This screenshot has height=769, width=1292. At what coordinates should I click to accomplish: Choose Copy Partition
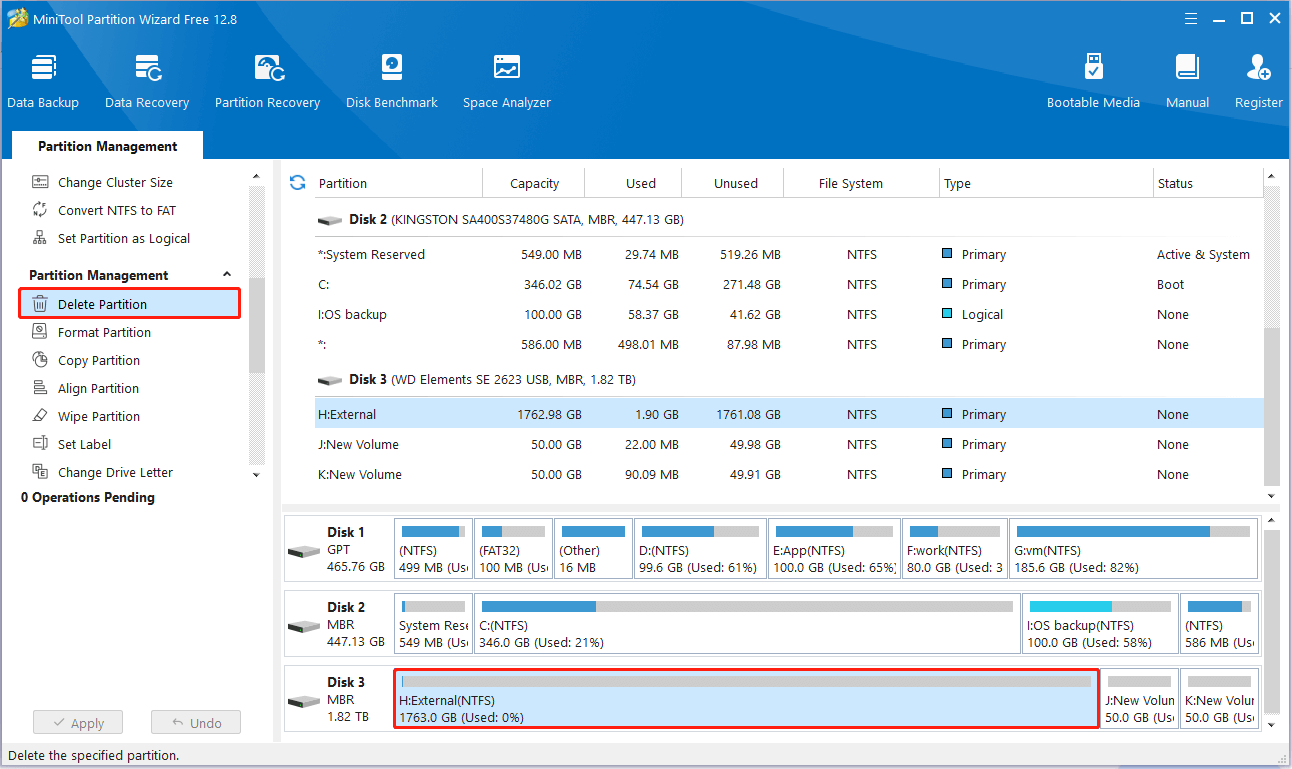[99, 360]
